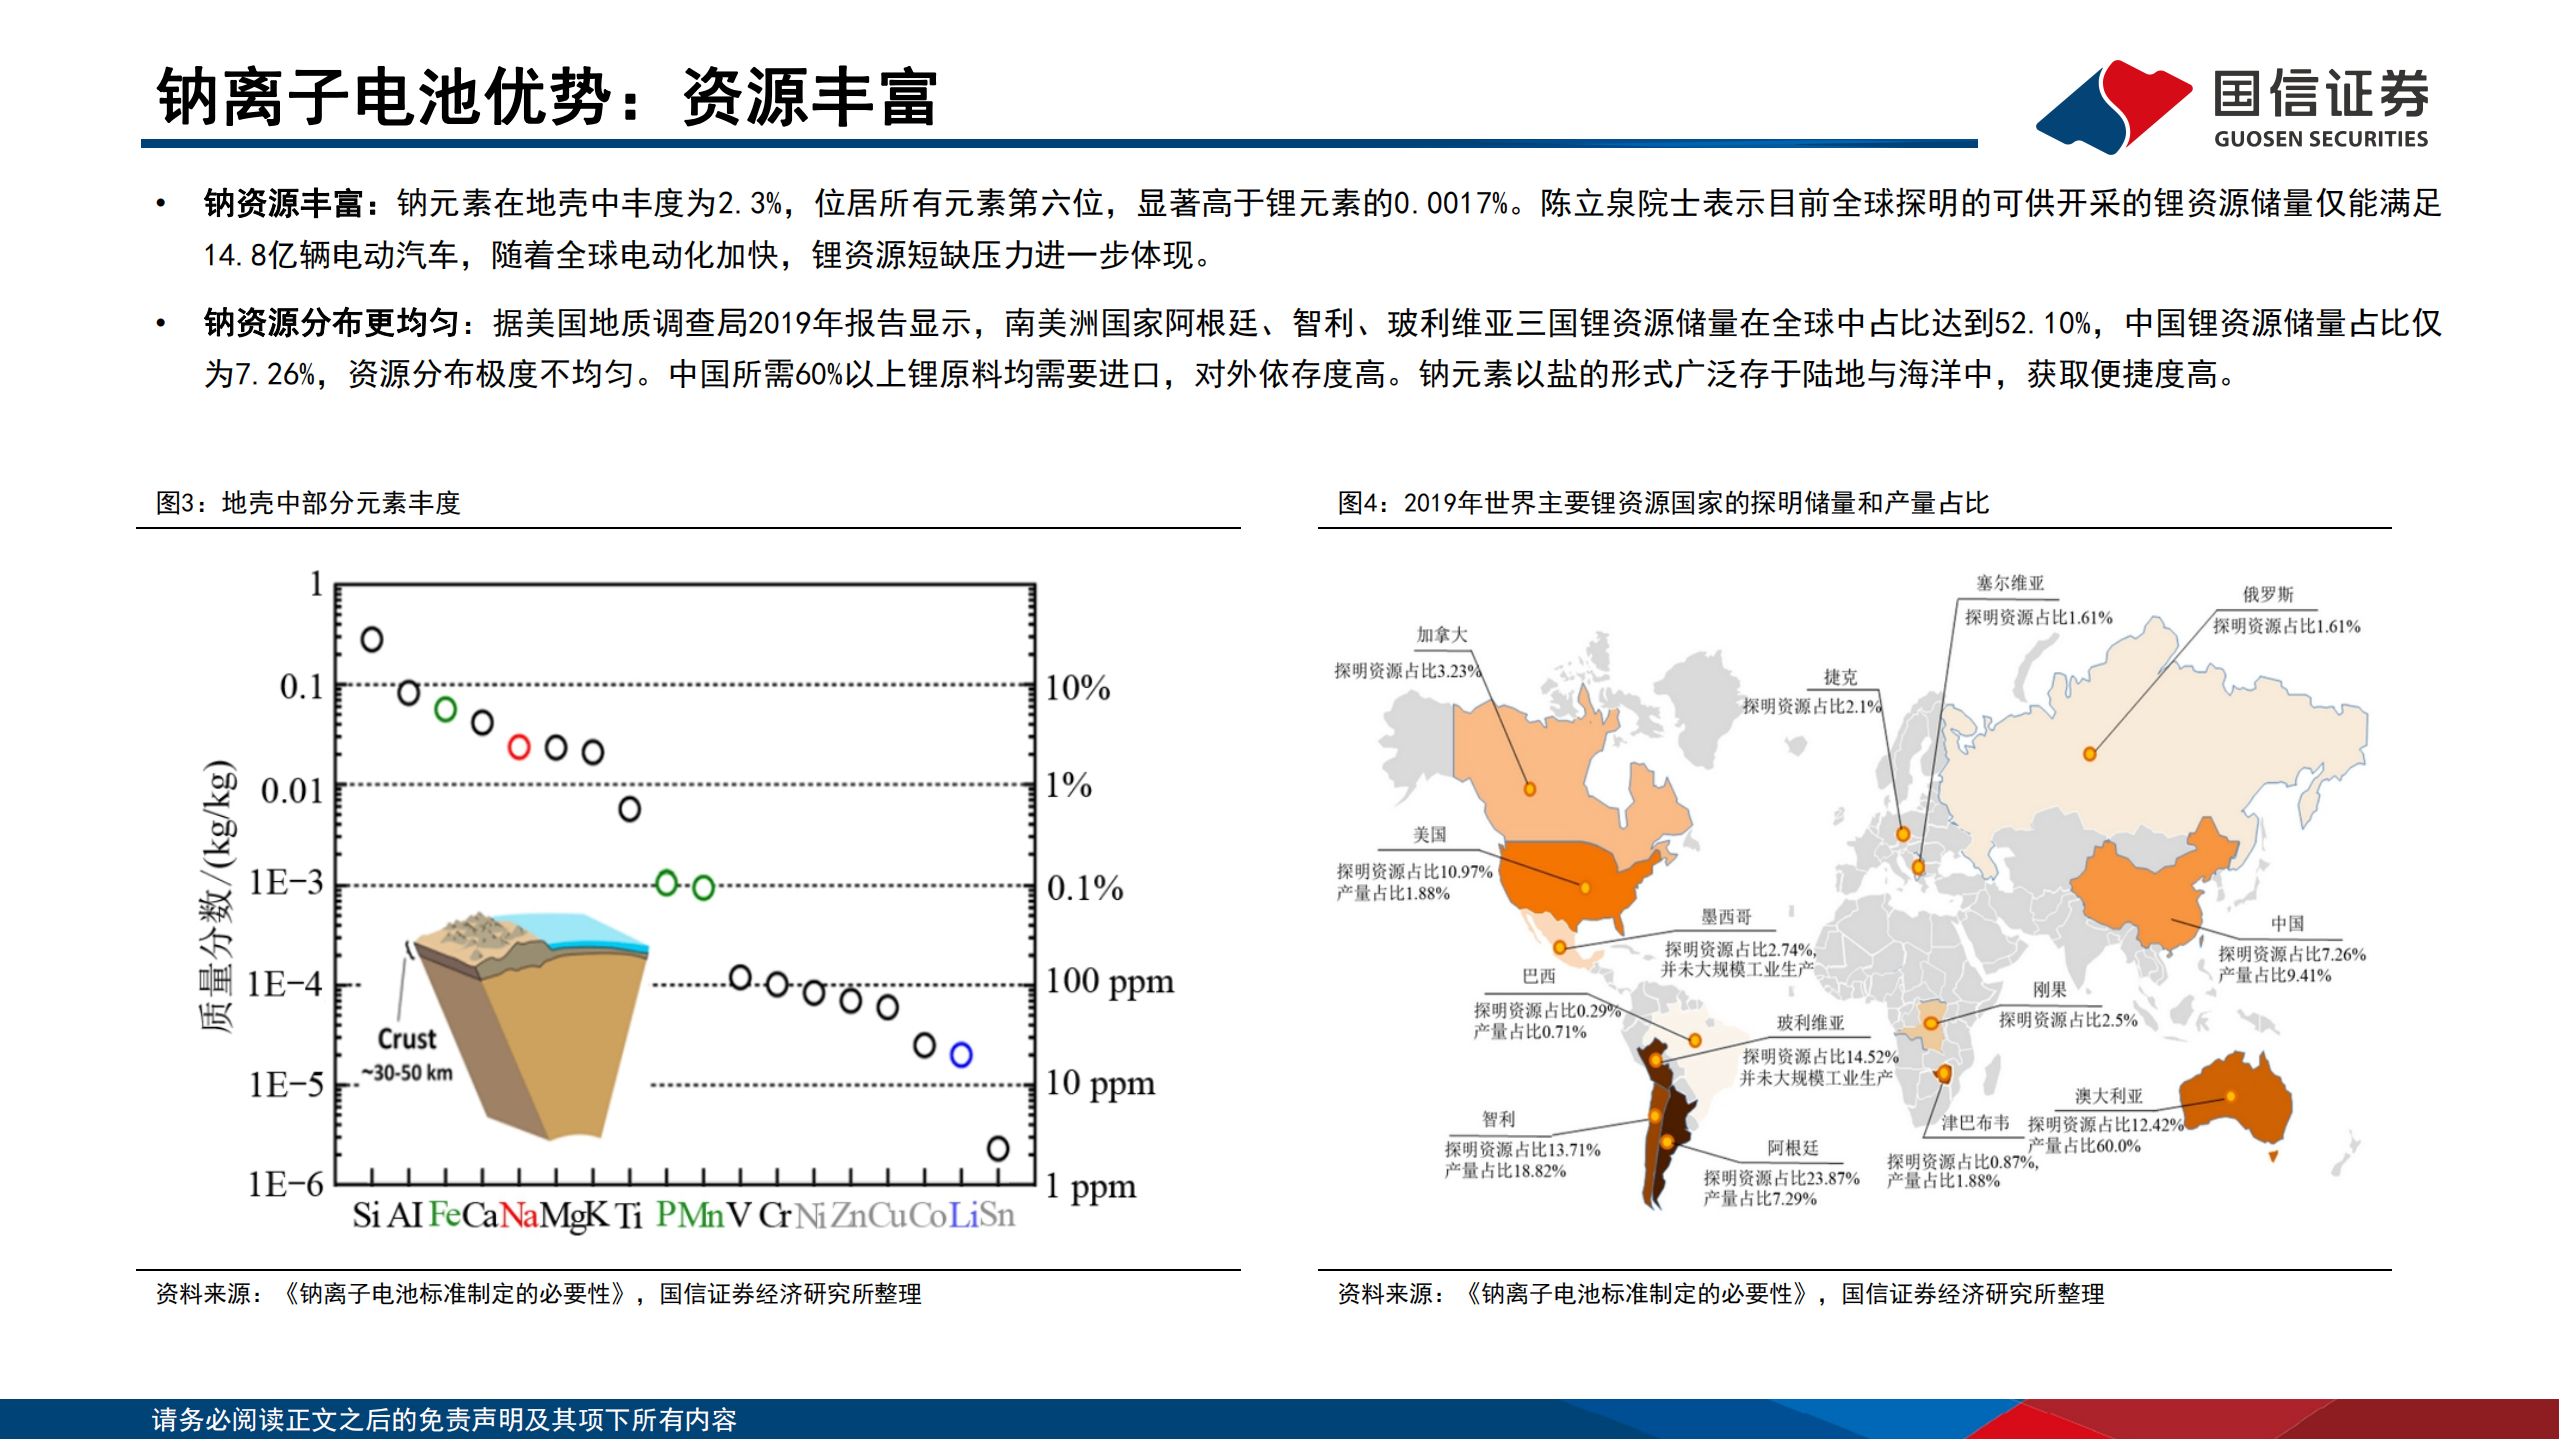Select the red Na abundance data point
This screenshot has width=2559, height=1439.
(518, 749)
